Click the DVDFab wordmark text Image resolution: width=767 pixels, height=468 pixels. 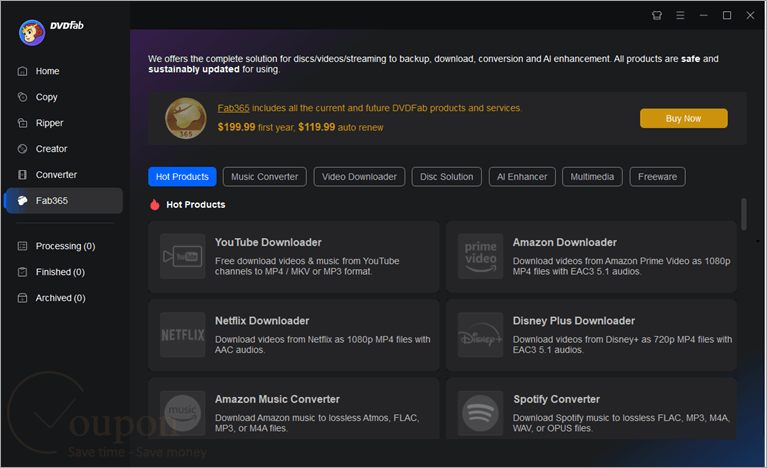pos(67,25)
